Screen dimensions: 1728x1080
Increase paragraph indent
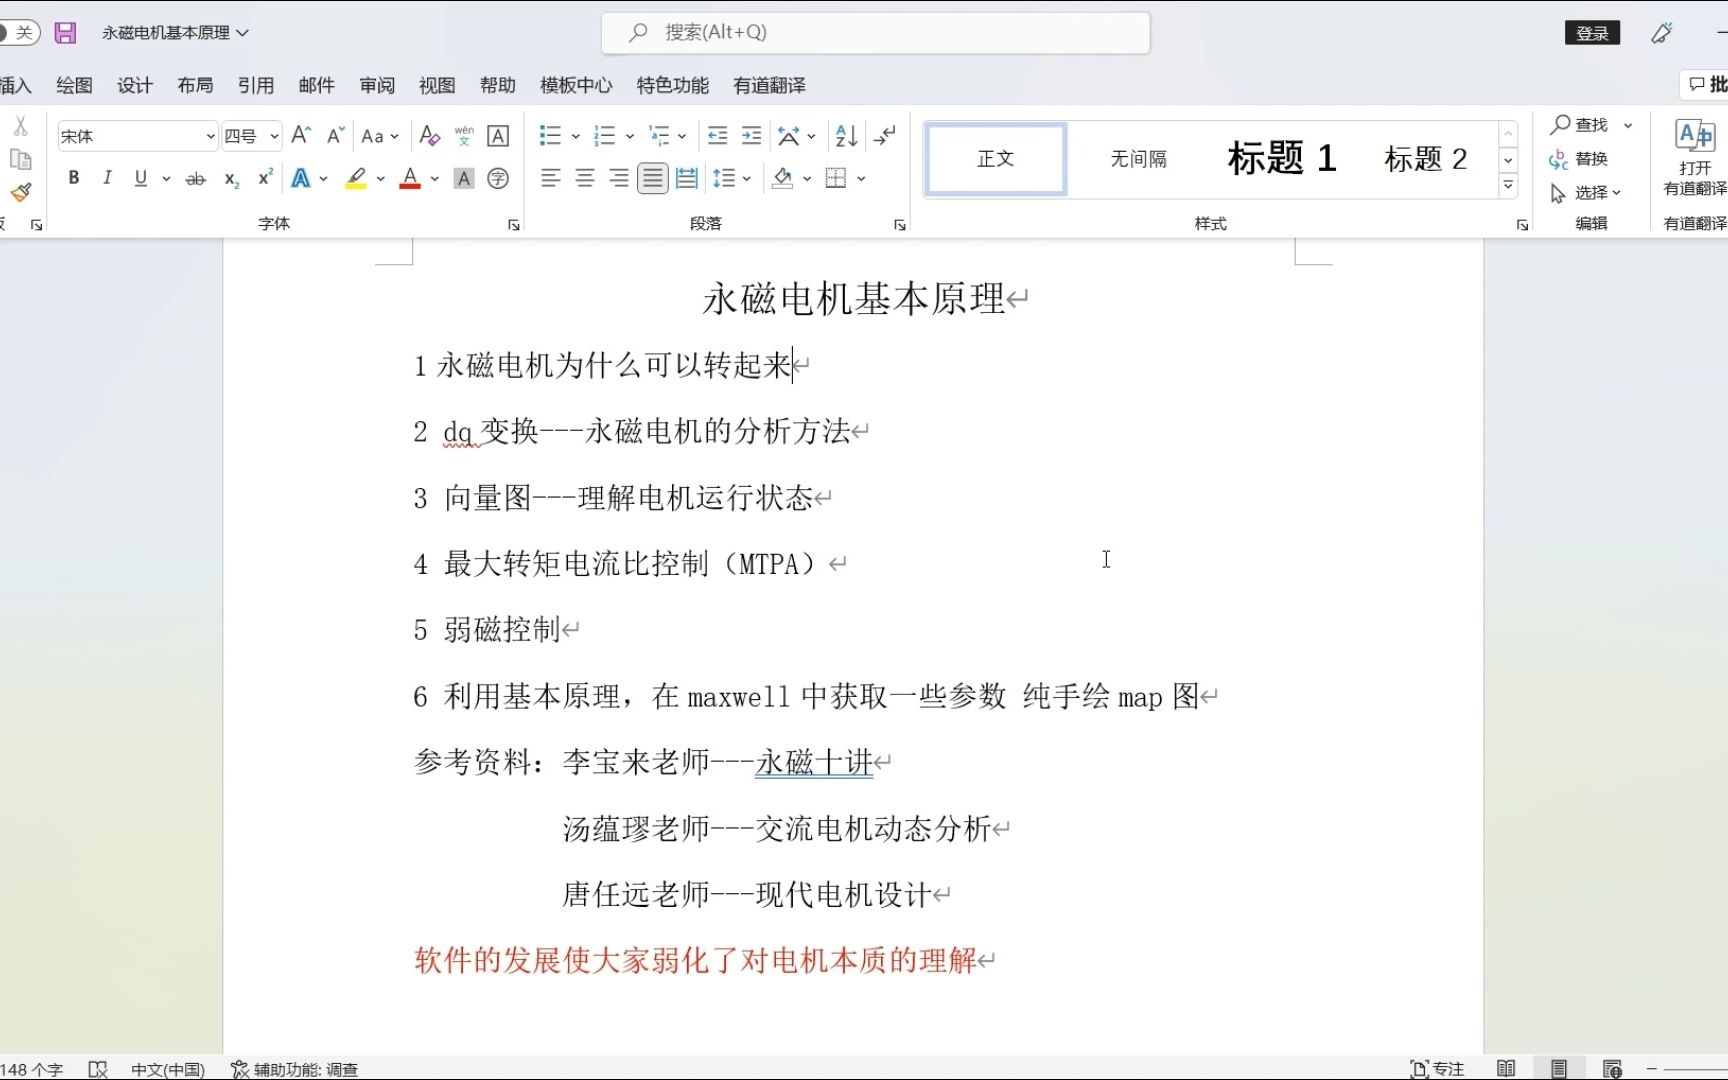point(751,135)
